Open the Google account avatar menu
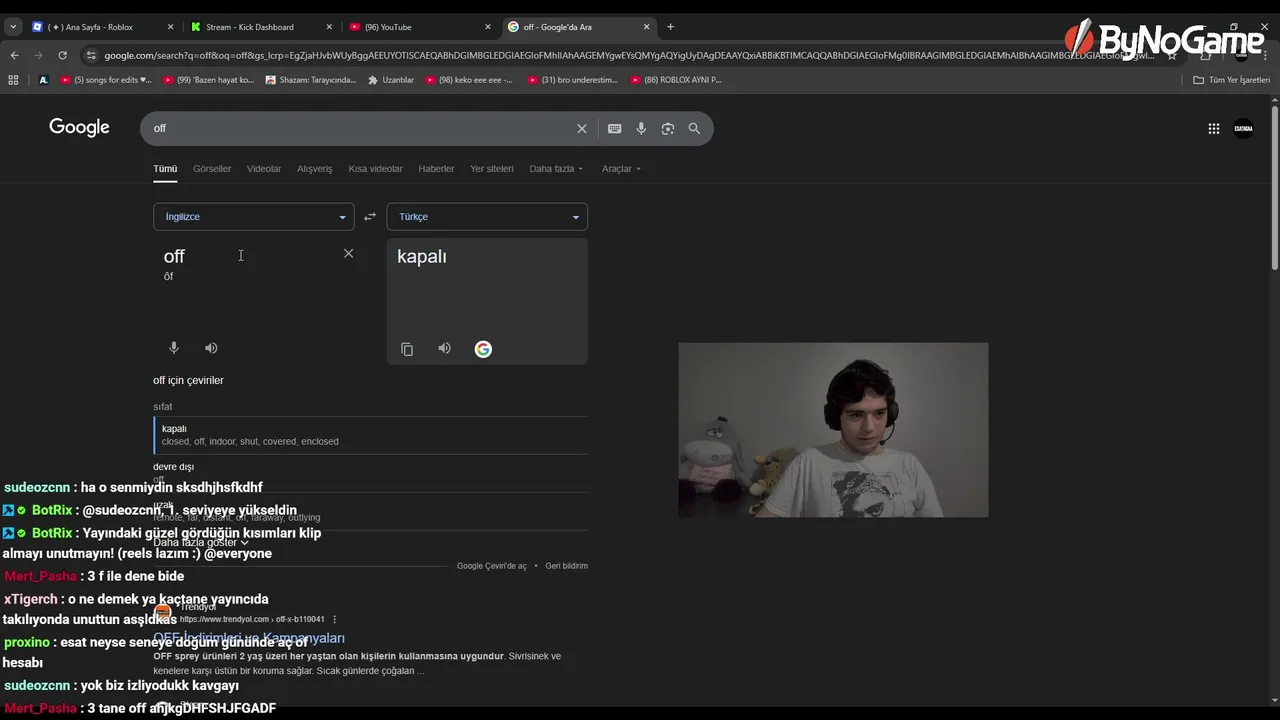The image size is (1280, 720). (1243, 128)
